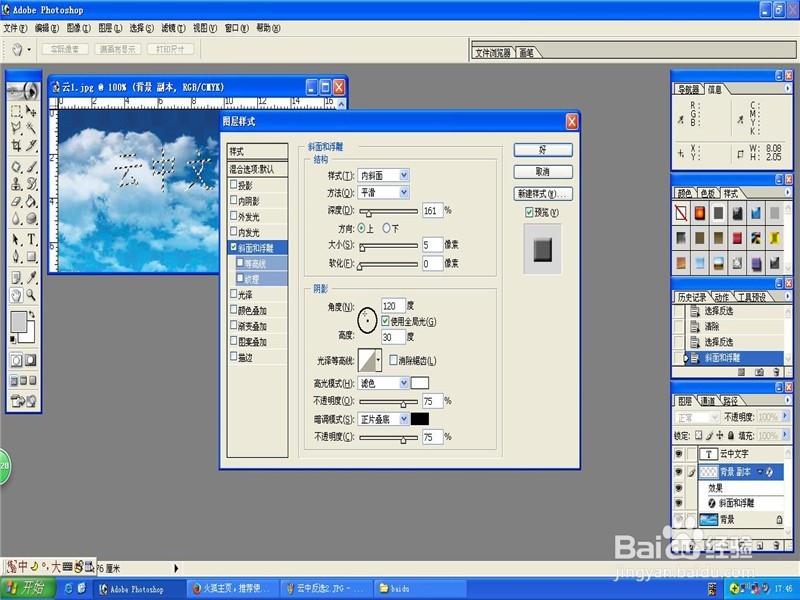The height and width of the screenshot is (600, 800).
Task: Select the Polygonal Lasso tool
Action: click(x=16, y=128)
